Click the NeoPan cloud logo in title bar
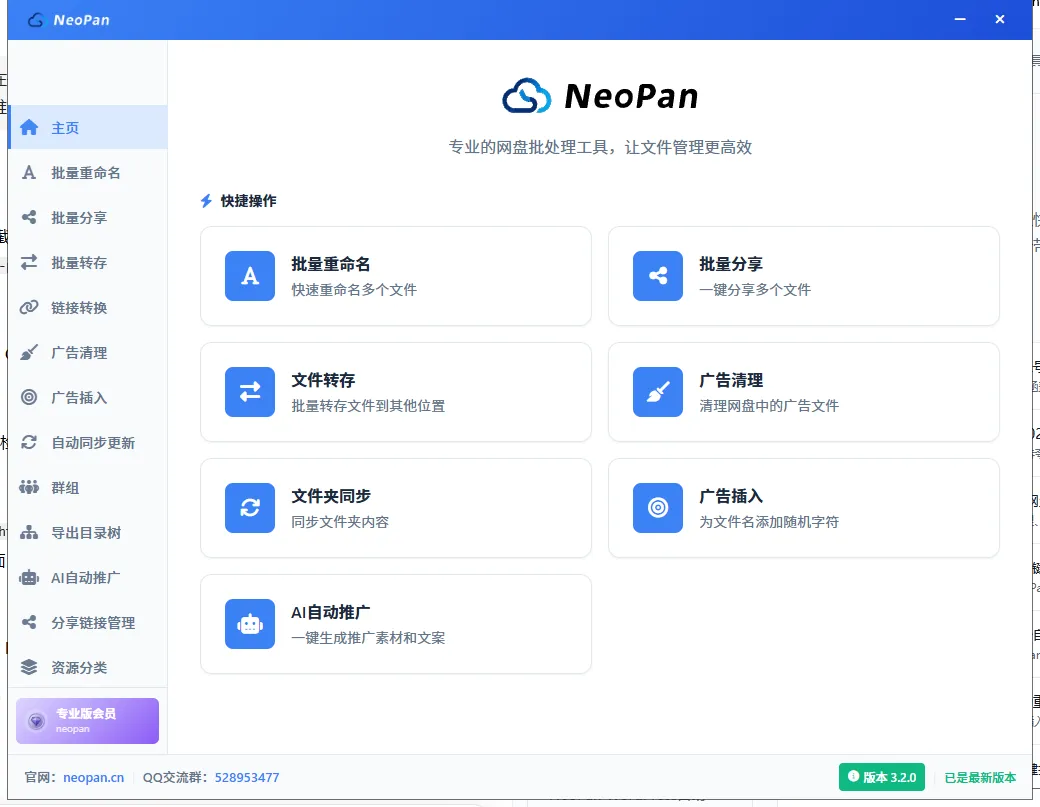1040x807 pixels. click(36, 20)
